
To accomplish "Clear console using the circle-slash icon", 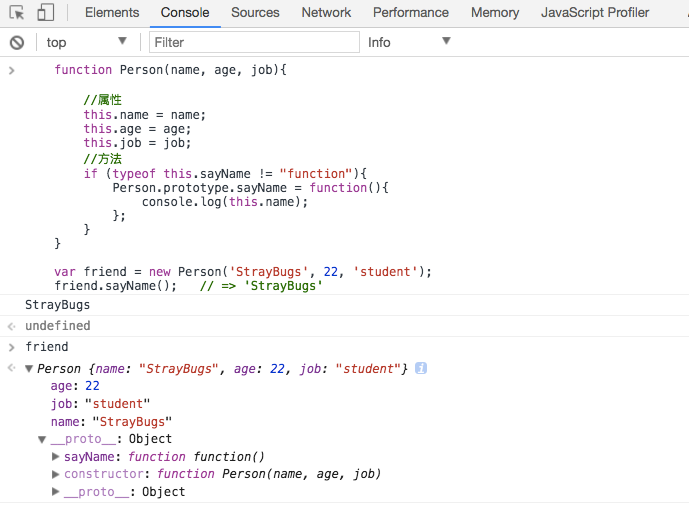I will pos(17,43).
